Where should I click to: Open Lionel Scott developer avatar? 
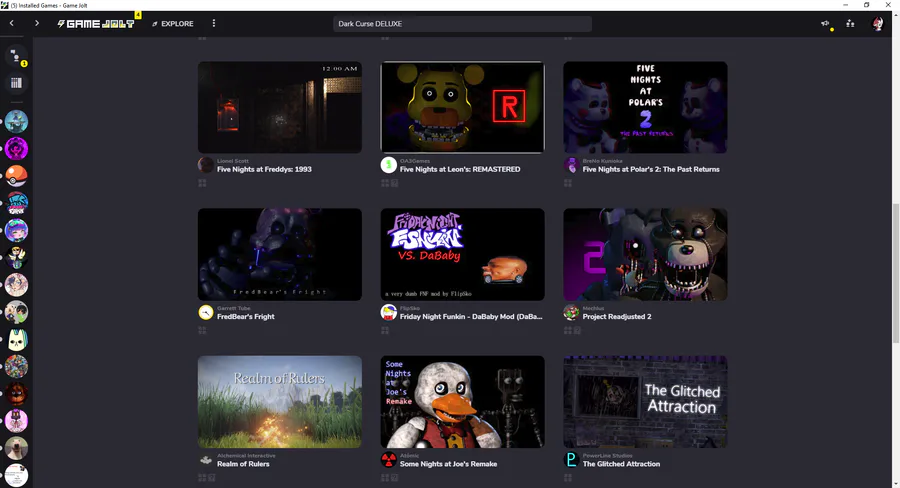pyautogui.click(x=205, y=165)
